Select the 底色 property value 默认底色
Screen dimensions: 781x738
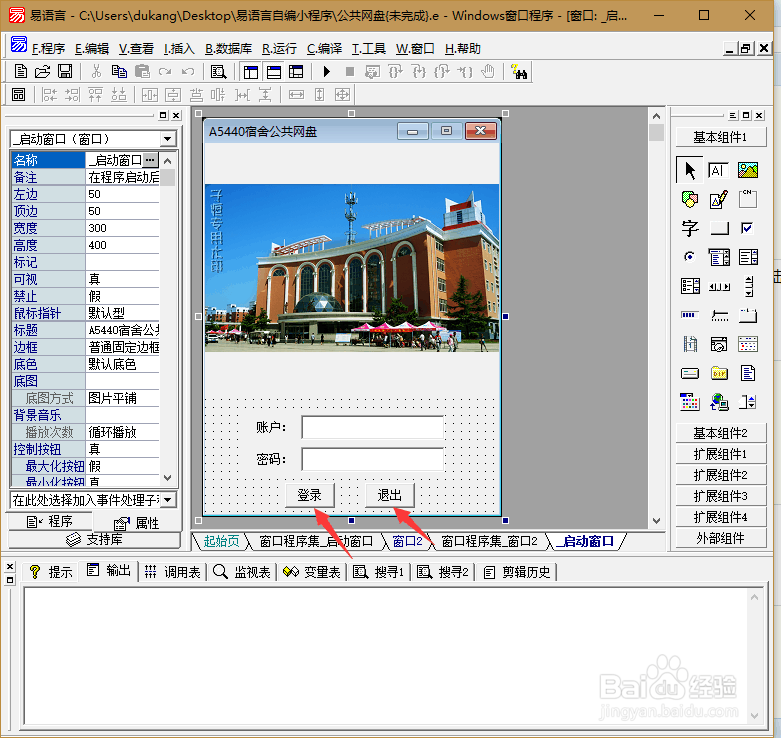pos(123,364)
